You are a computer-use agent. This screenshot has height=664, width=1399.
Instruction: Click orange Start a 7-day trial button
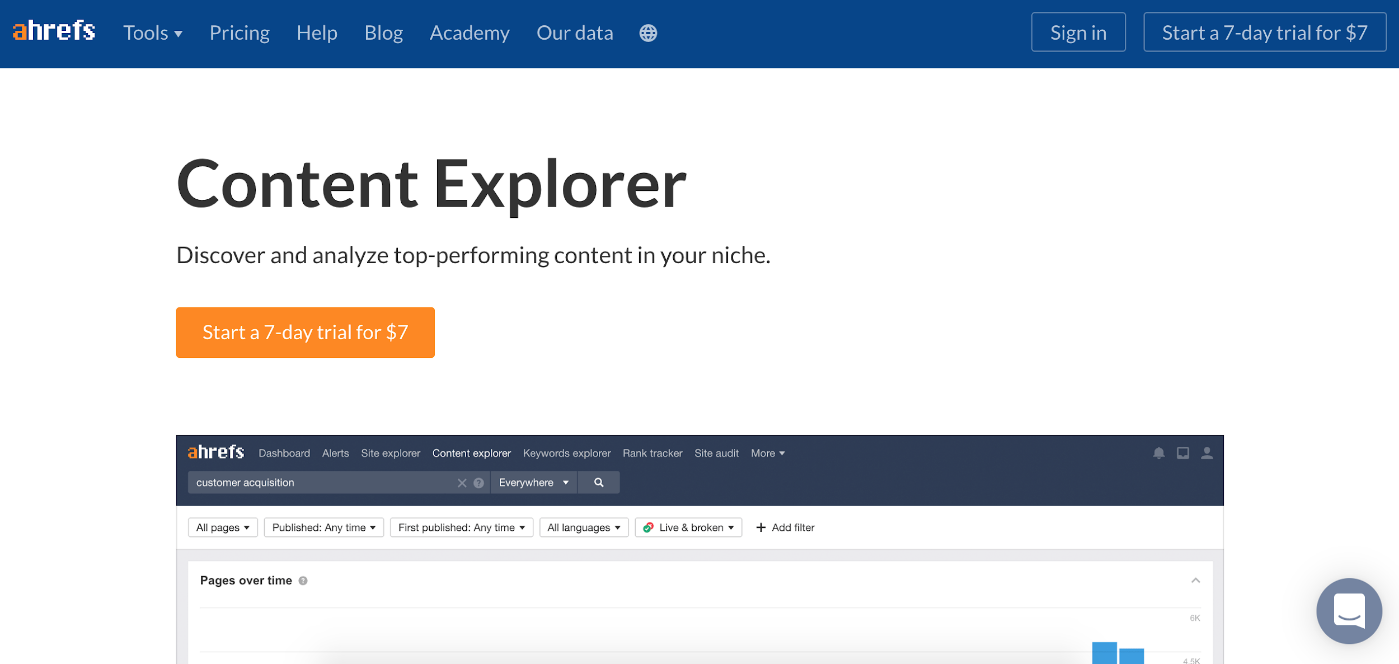coord(305,332)
